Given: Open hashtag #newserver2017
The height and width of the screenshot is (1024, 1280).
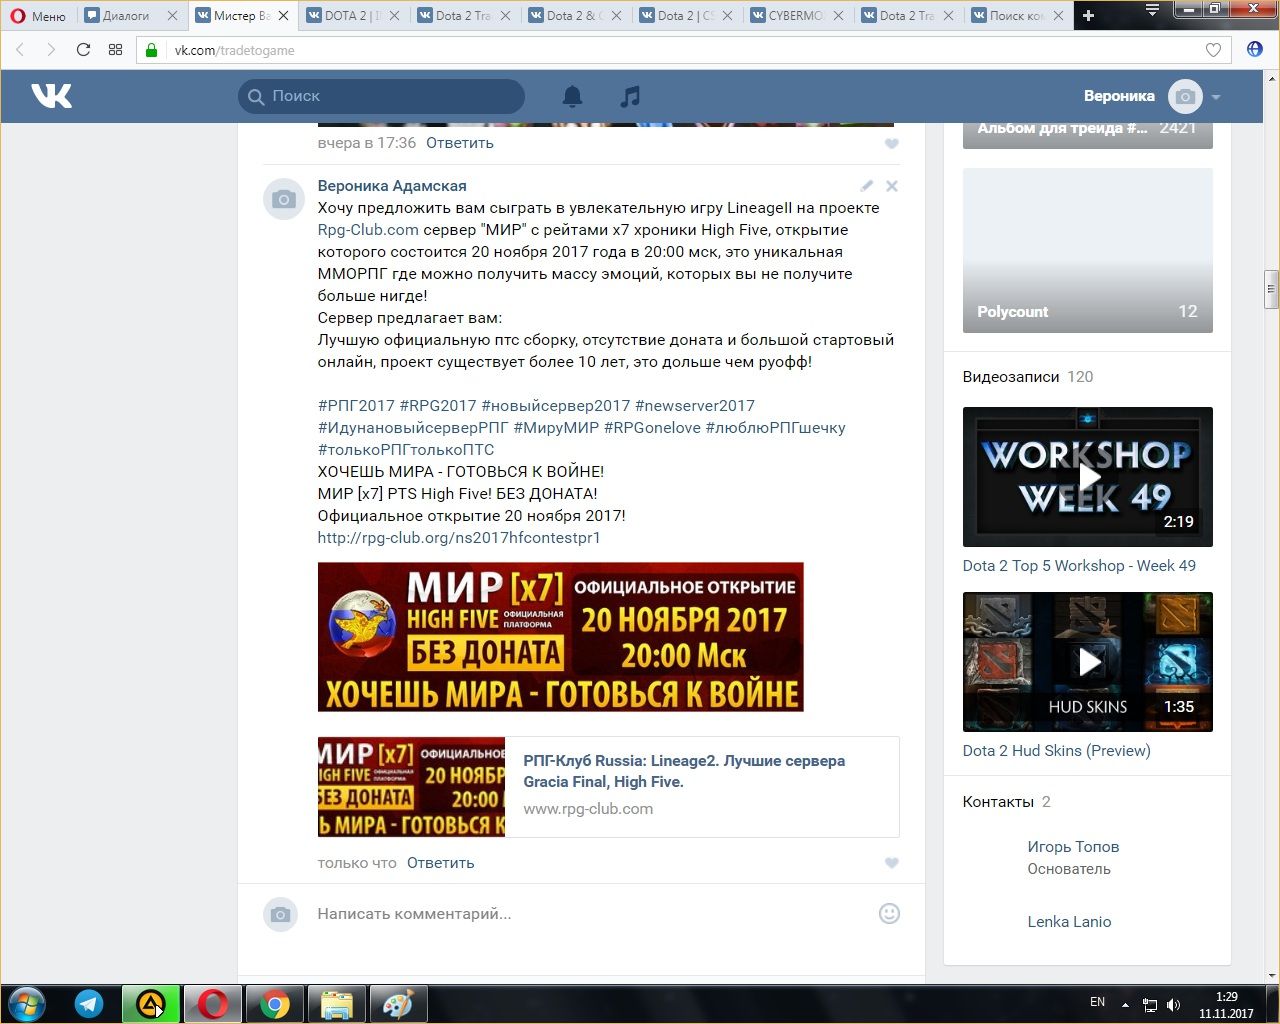Looking at the screenshot, I should pyautogui.click(x=695, y=406).
